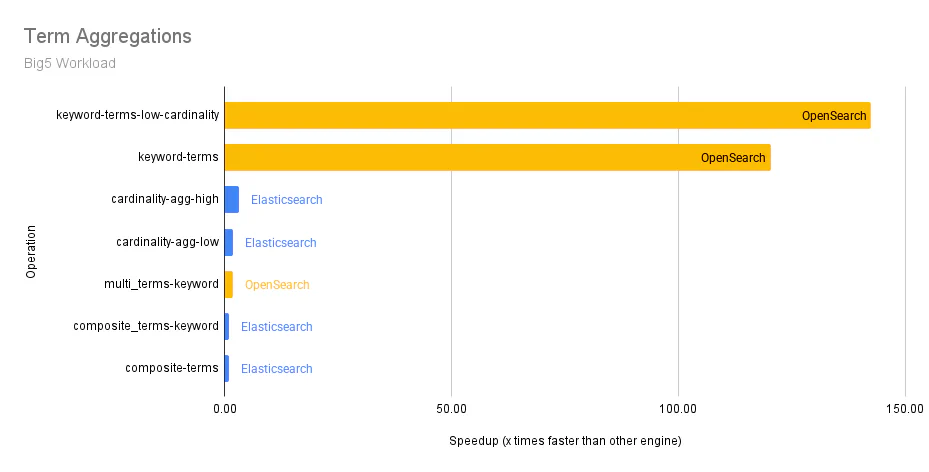Image resolution: width=929 pixels, height=472 pixels.
Task: Select the orange OpenSearch label beside multi_terms-keyword
Action: point(277,284)
